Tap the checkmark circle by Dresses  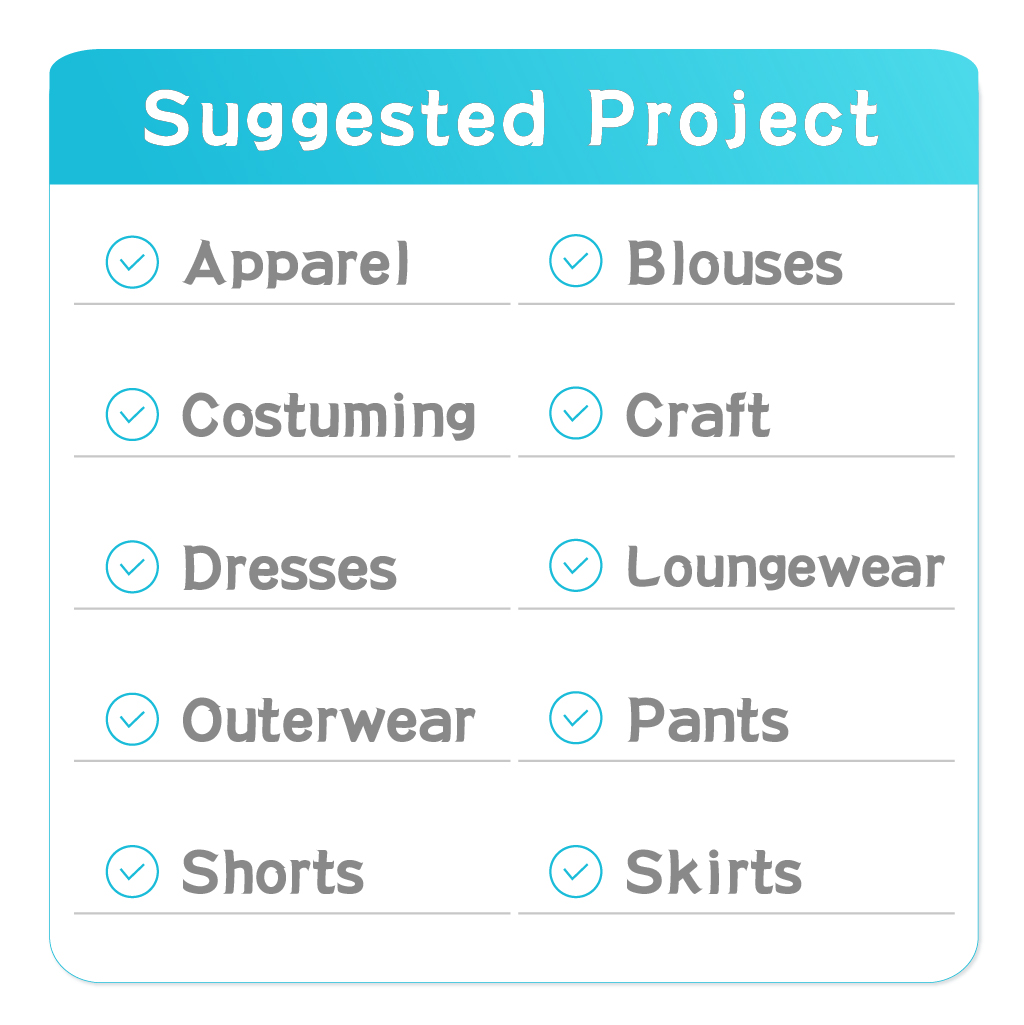tap(132, 567)
